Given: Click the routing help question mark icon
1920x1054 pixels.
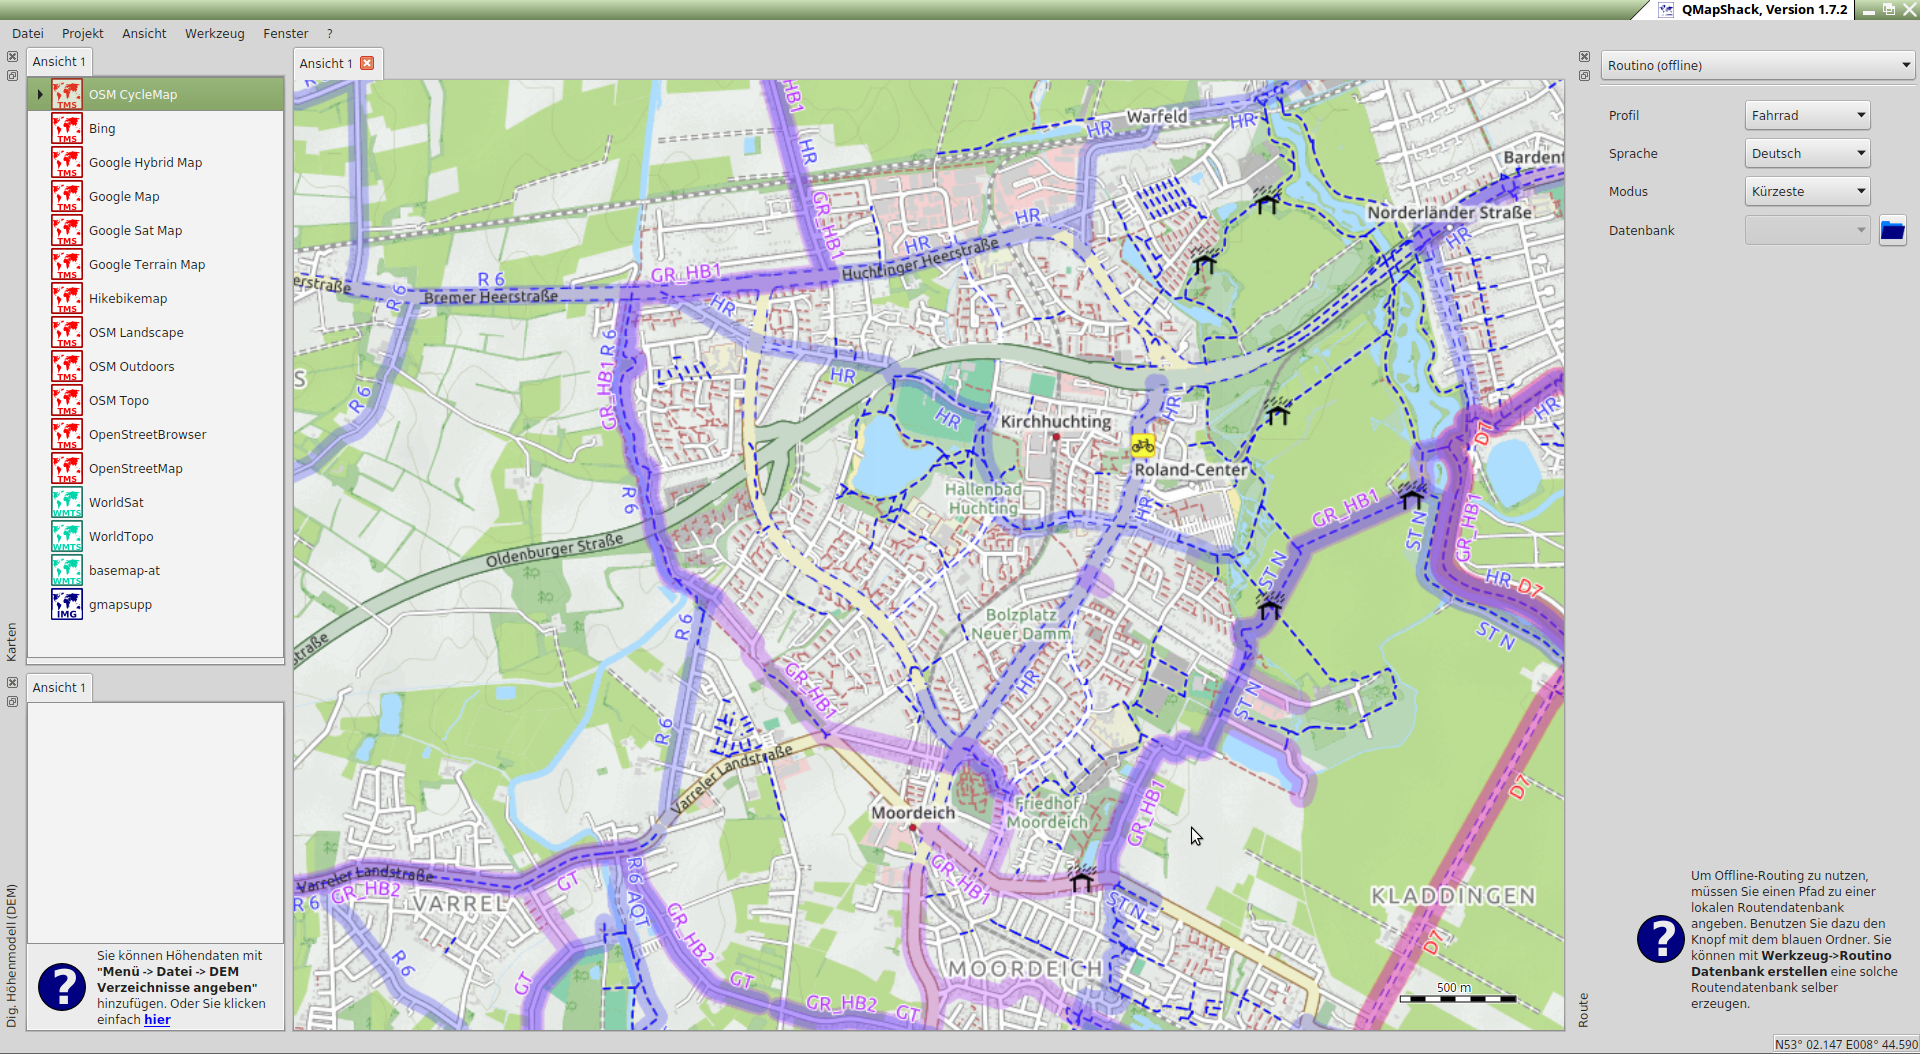Looking at the screenshot, I should coord(1661,939).
